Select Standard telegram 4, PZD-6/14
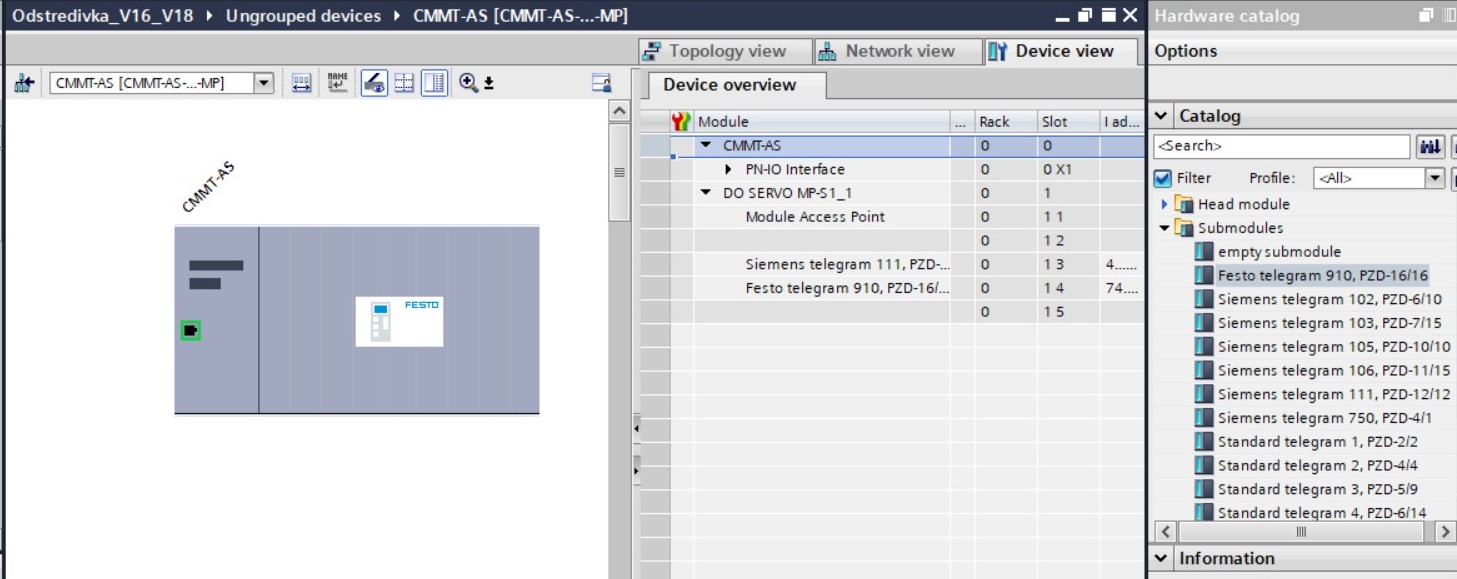 click(x=1322, y=513)
